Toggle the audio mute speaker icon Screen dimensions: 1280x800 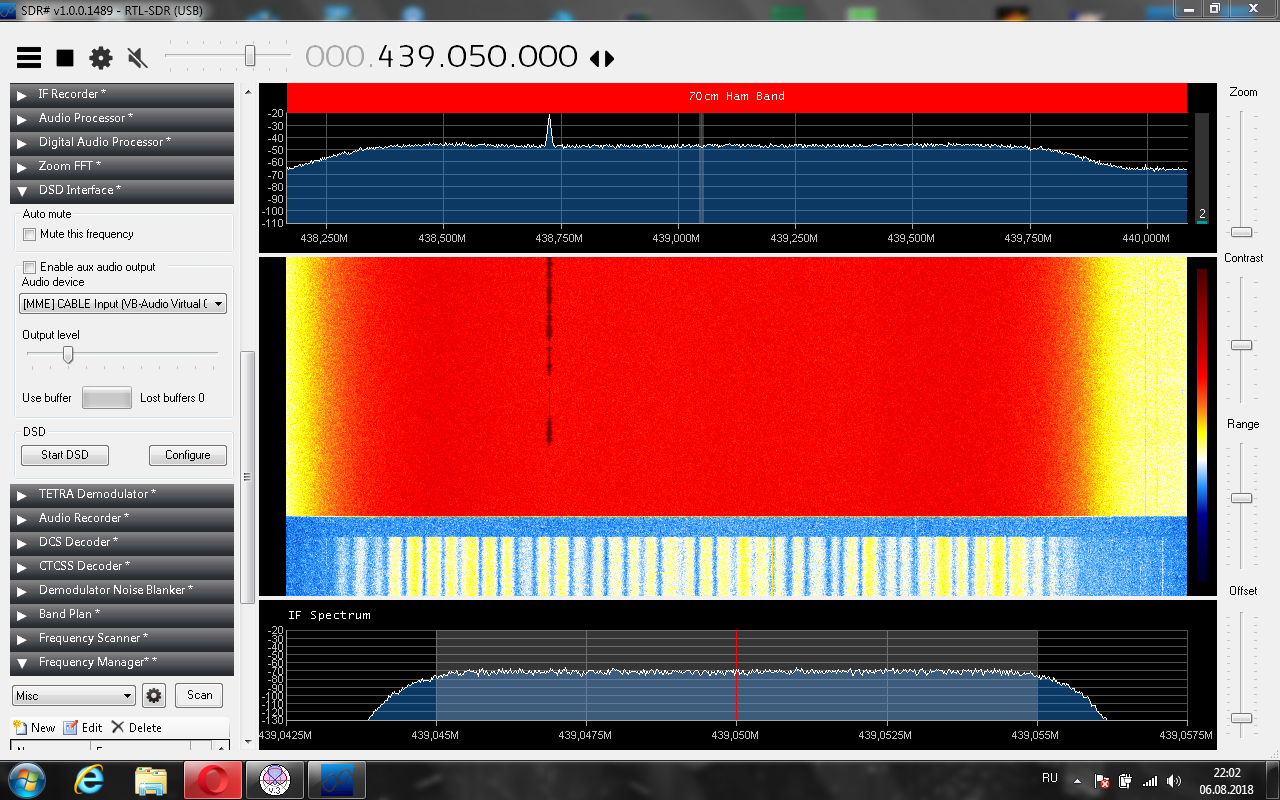click(x=138, y=58)
